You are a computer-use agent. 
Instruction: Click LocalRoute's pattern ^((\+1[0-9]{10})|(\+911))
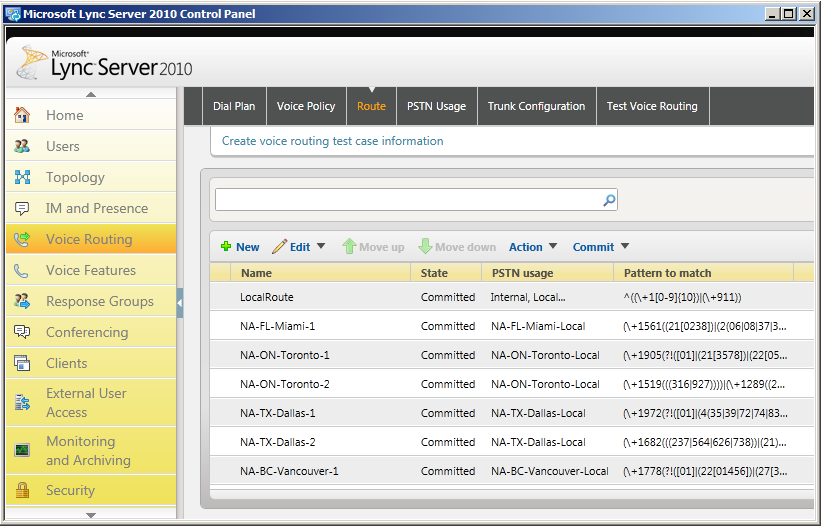click(x=682, y=297)
